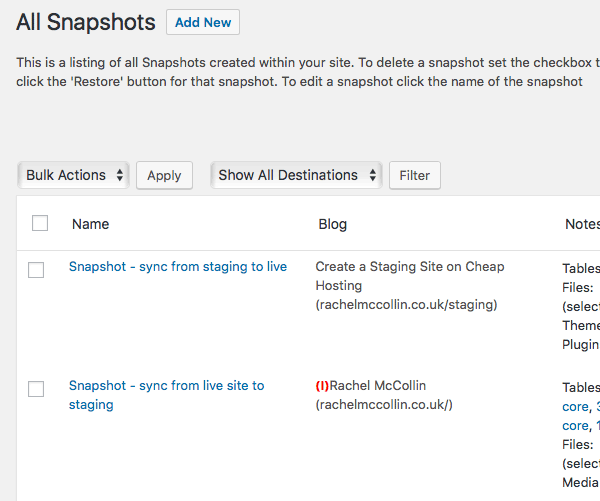600x501 pixels.
Task: Click the Blog column header
Action: (333, 224)
